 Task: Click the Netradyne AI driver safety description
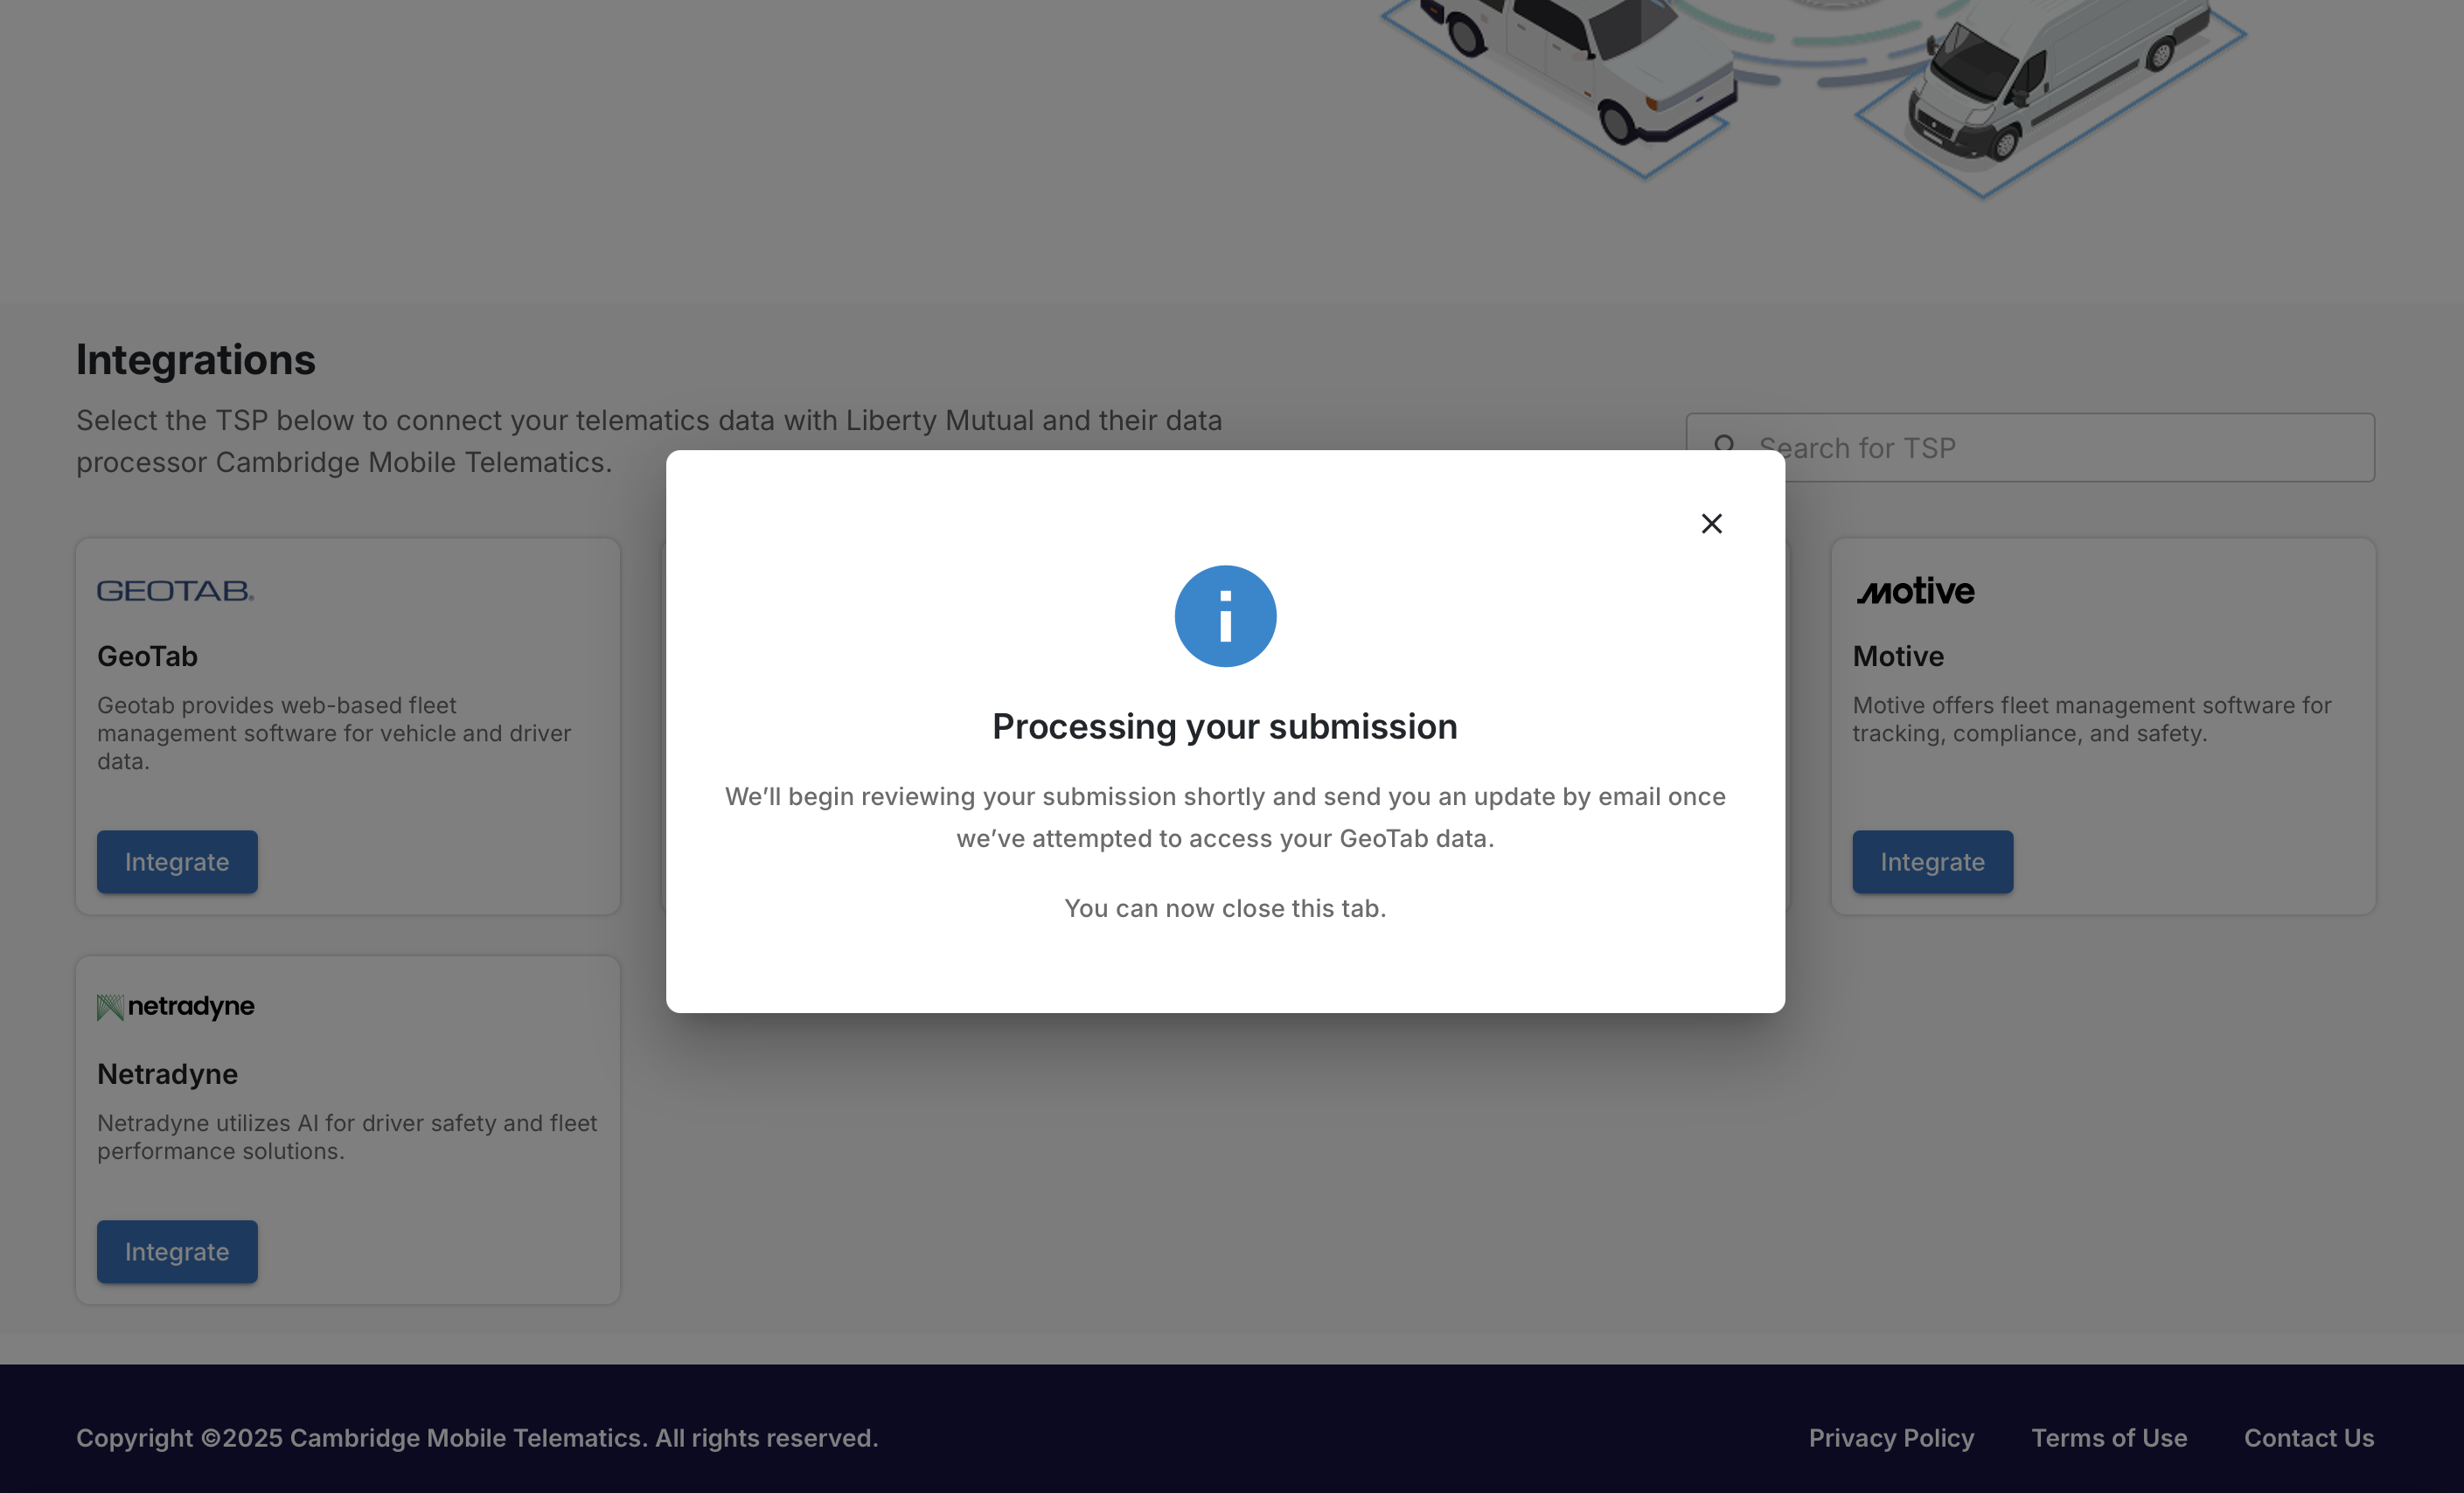coord(347,1137)
